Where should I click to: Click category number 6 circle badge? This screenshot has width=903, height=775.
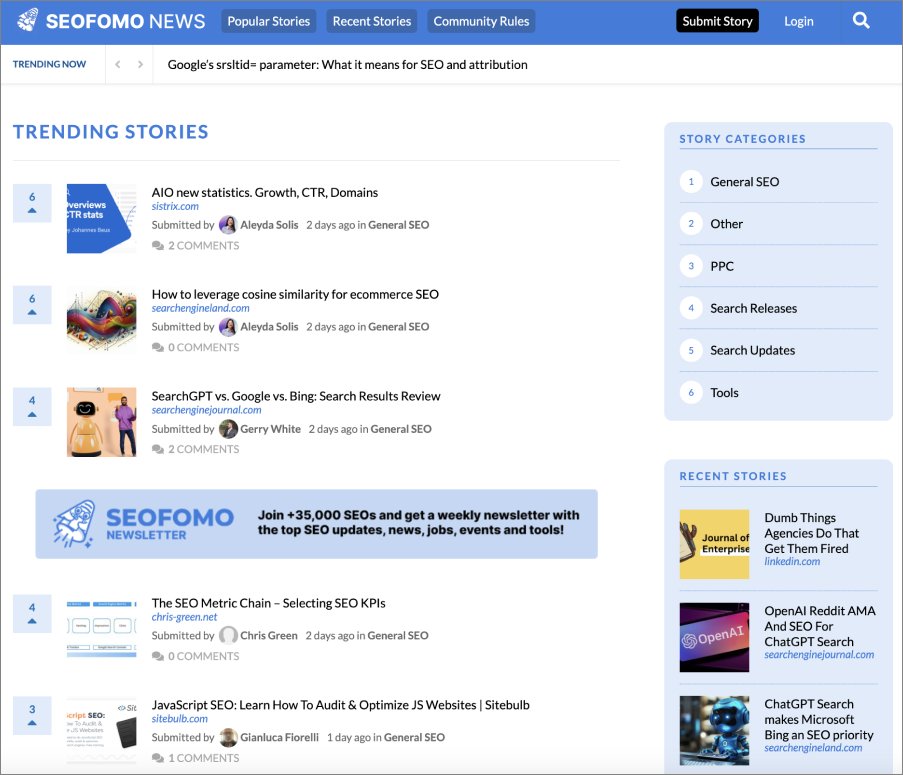point(691,393)
